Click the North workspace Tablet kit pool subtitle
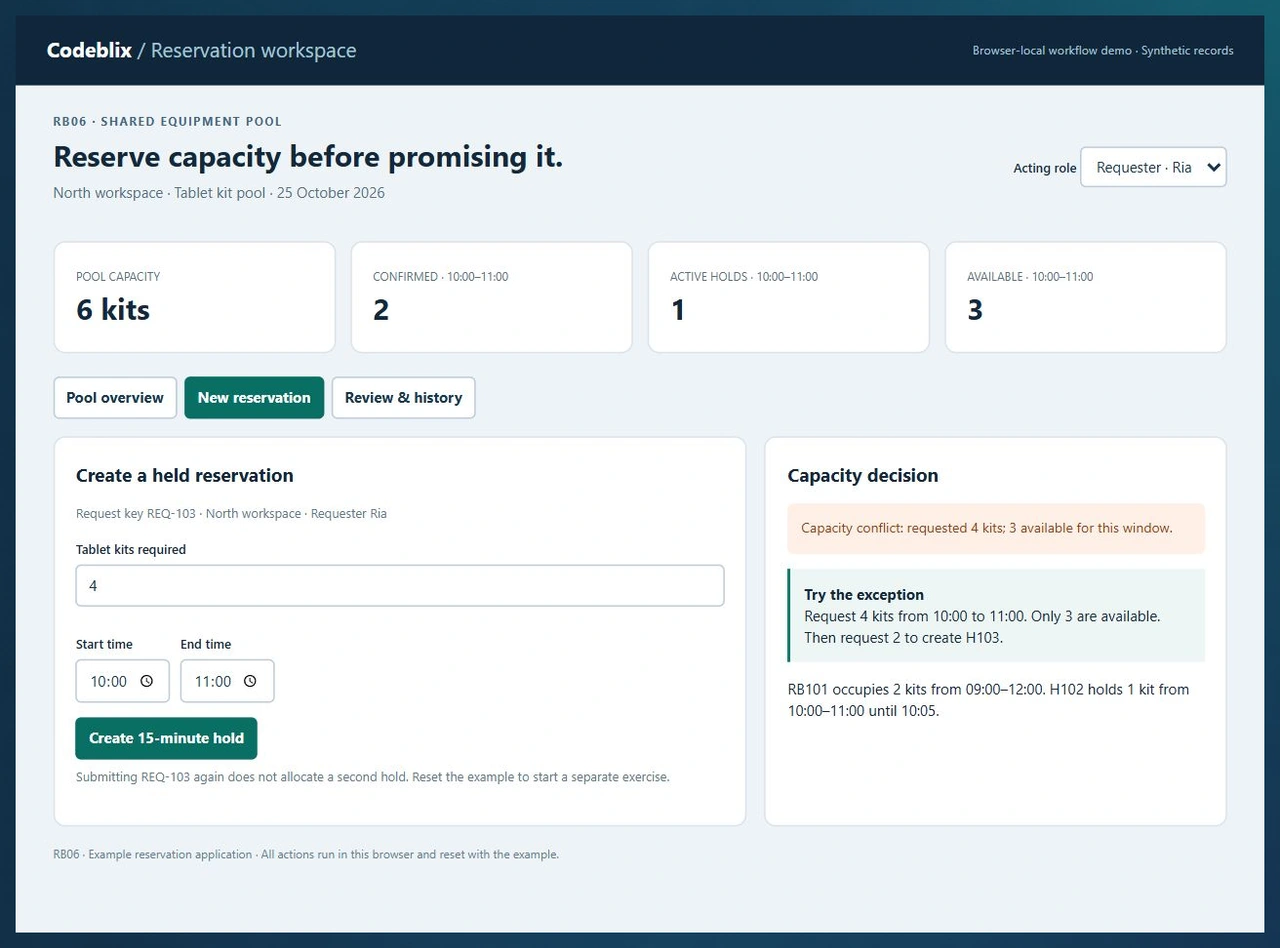Screen dimensions: 1280x948 [x=219, y=193]
